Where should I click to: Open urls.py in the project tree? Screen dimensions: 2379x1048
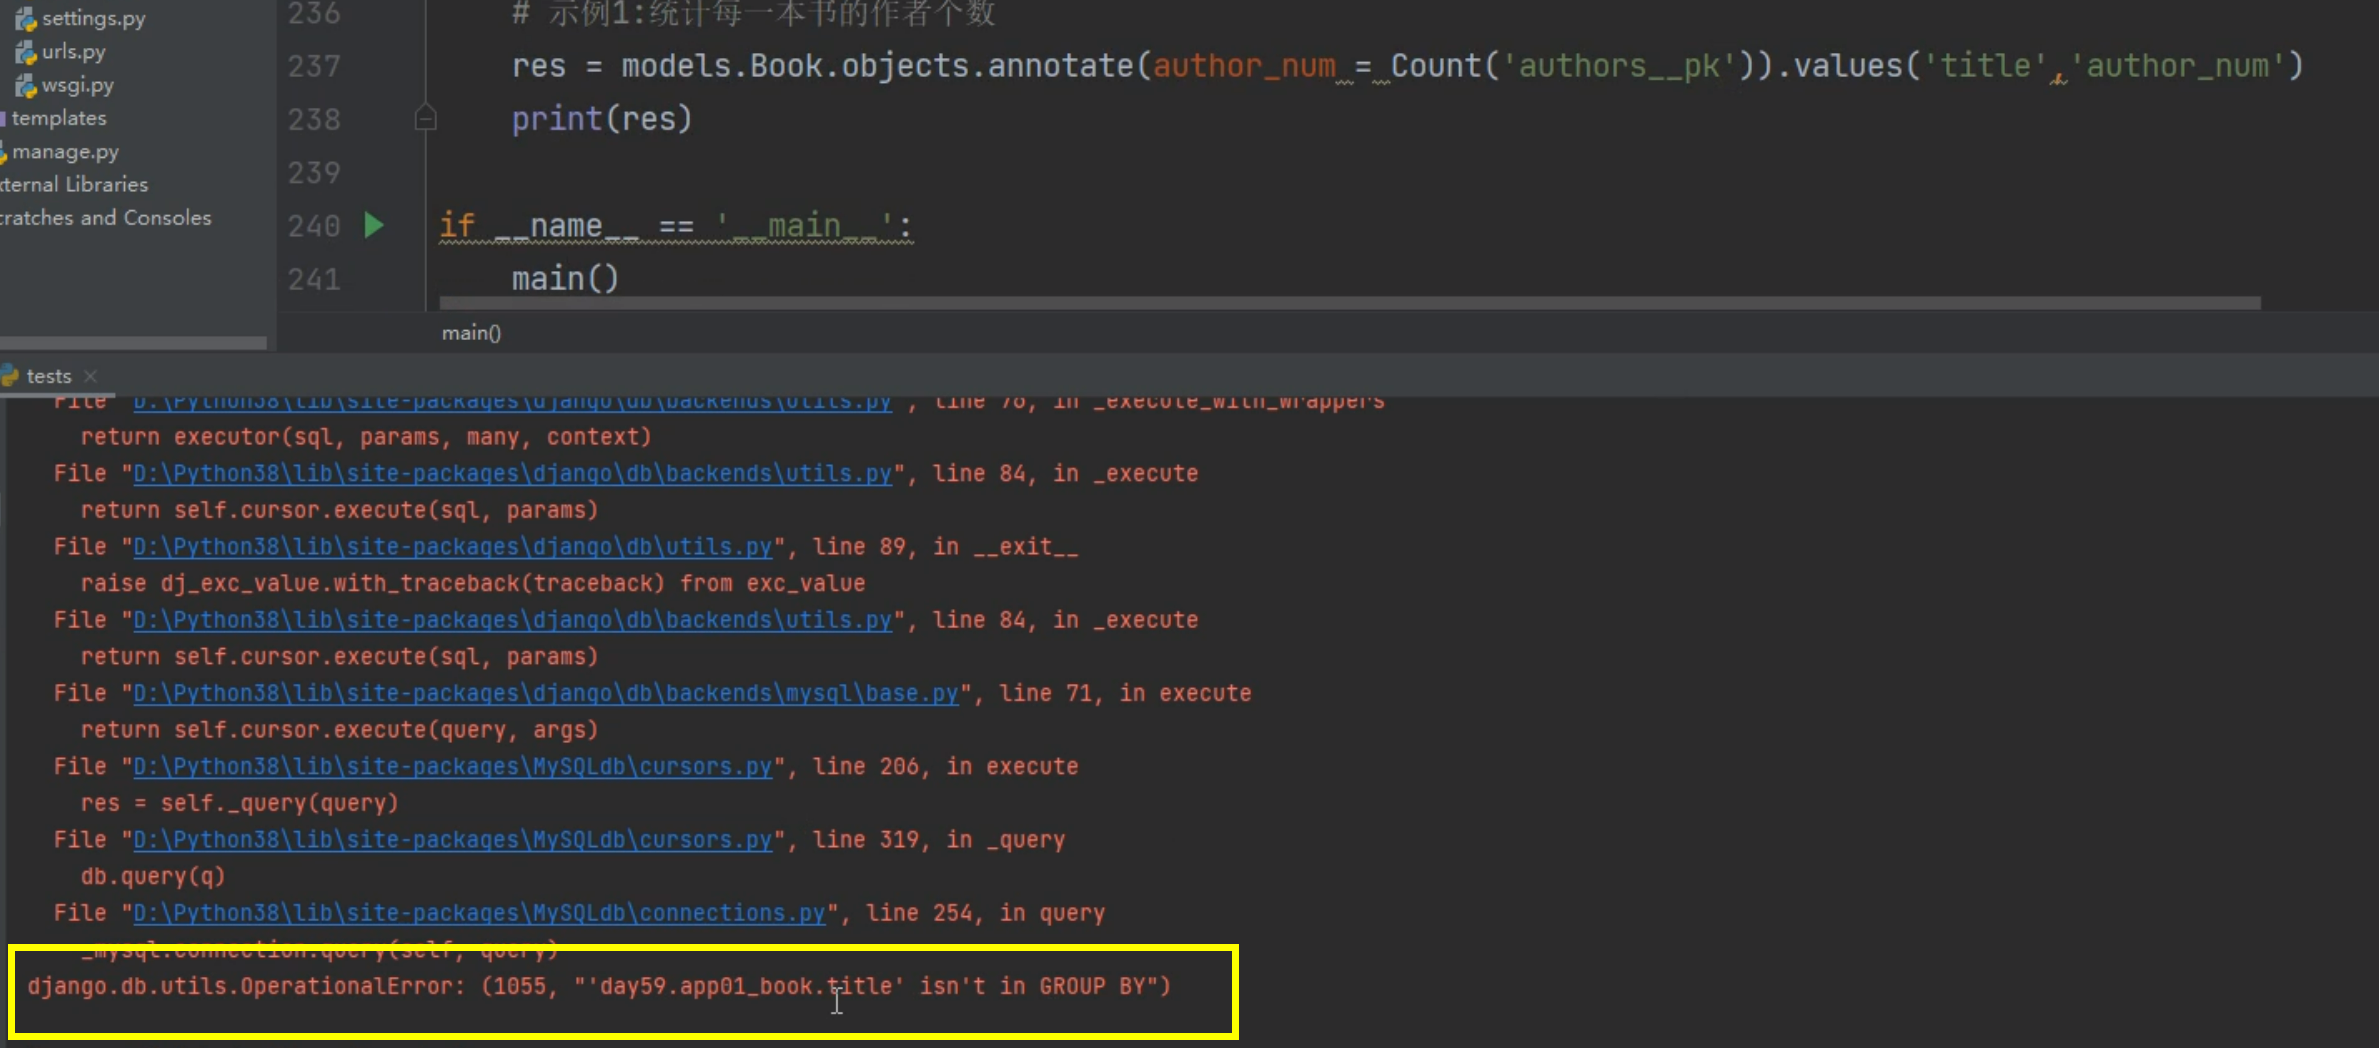(73, 51)
